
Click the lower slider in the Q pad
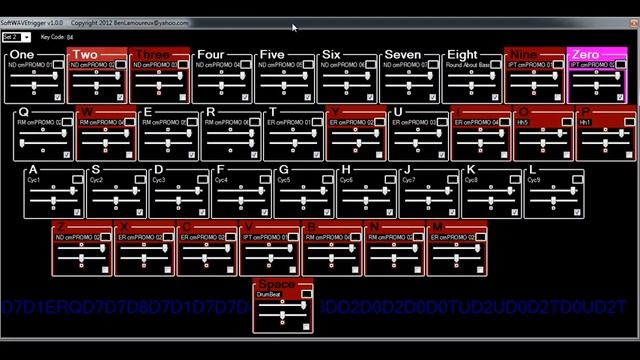click(43, 143)
